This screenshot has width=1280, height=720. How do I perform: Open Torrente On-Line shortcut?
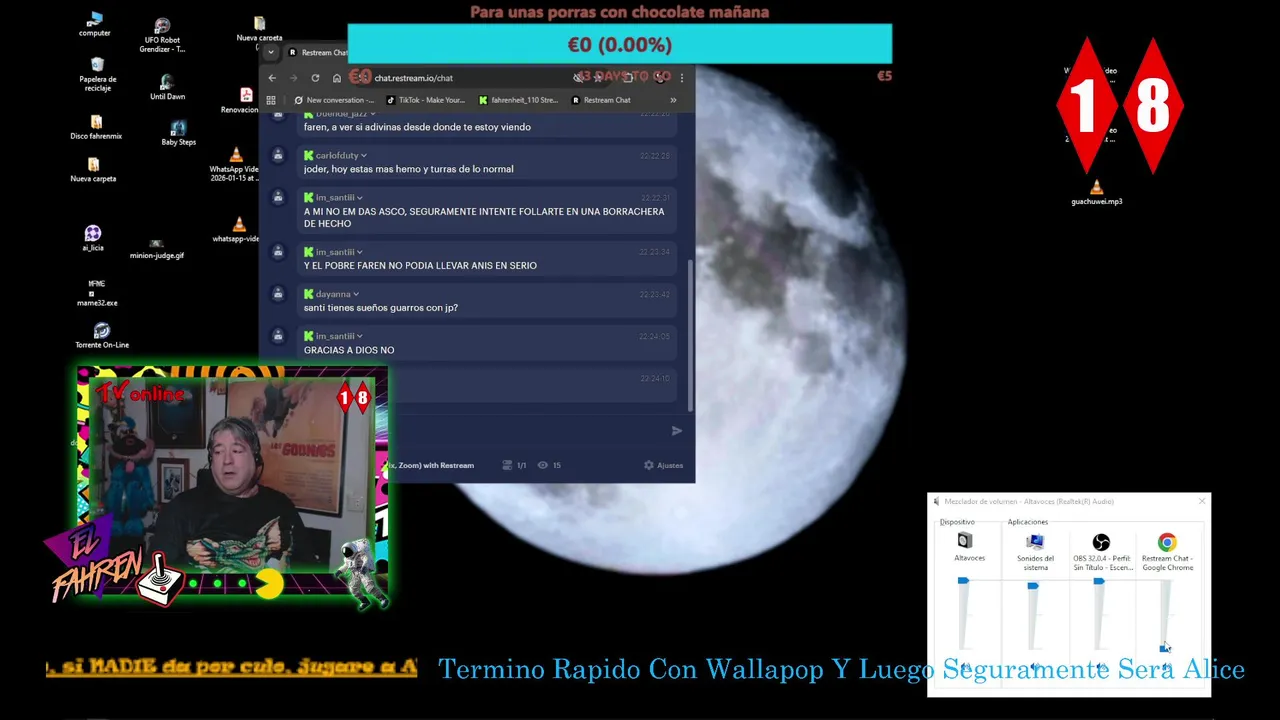coord(102,335)
